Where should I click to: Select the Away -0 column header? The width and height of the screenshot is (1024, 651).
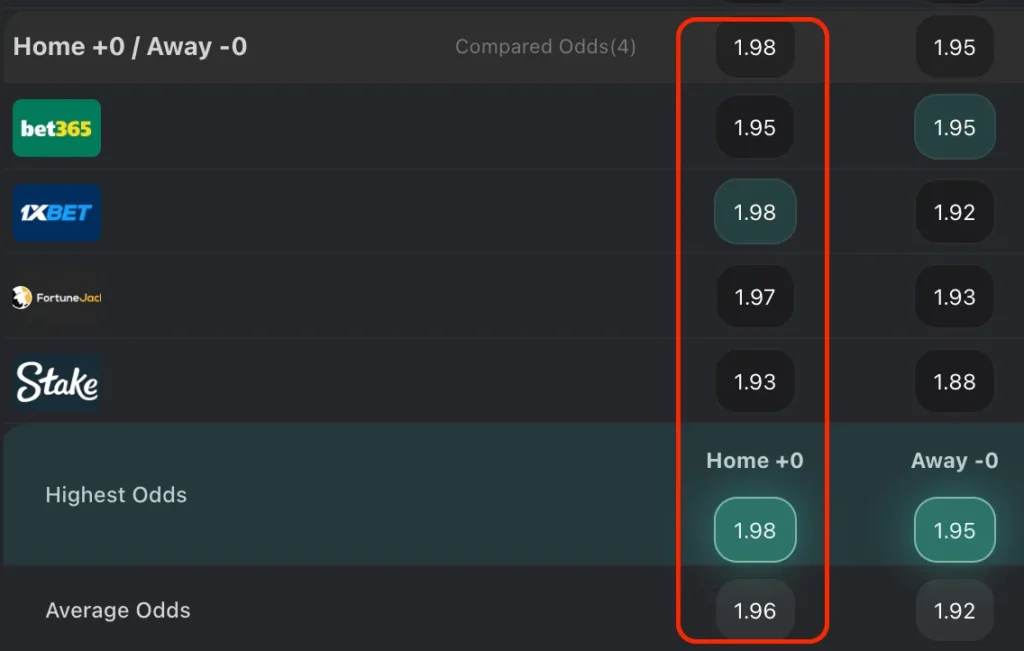954,461
